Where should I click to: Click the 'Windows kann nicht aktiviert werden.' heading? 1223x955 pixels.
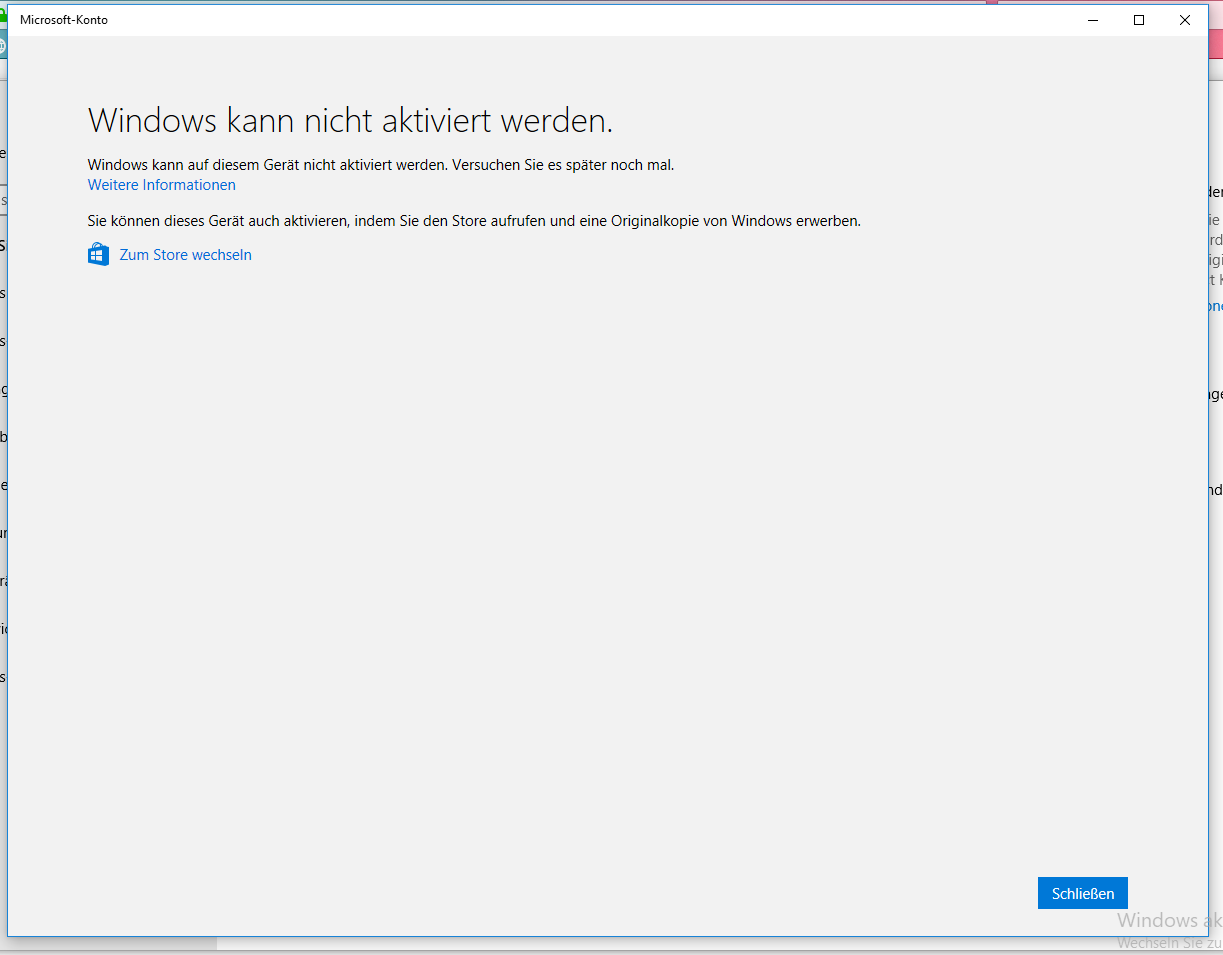[350, 120]
